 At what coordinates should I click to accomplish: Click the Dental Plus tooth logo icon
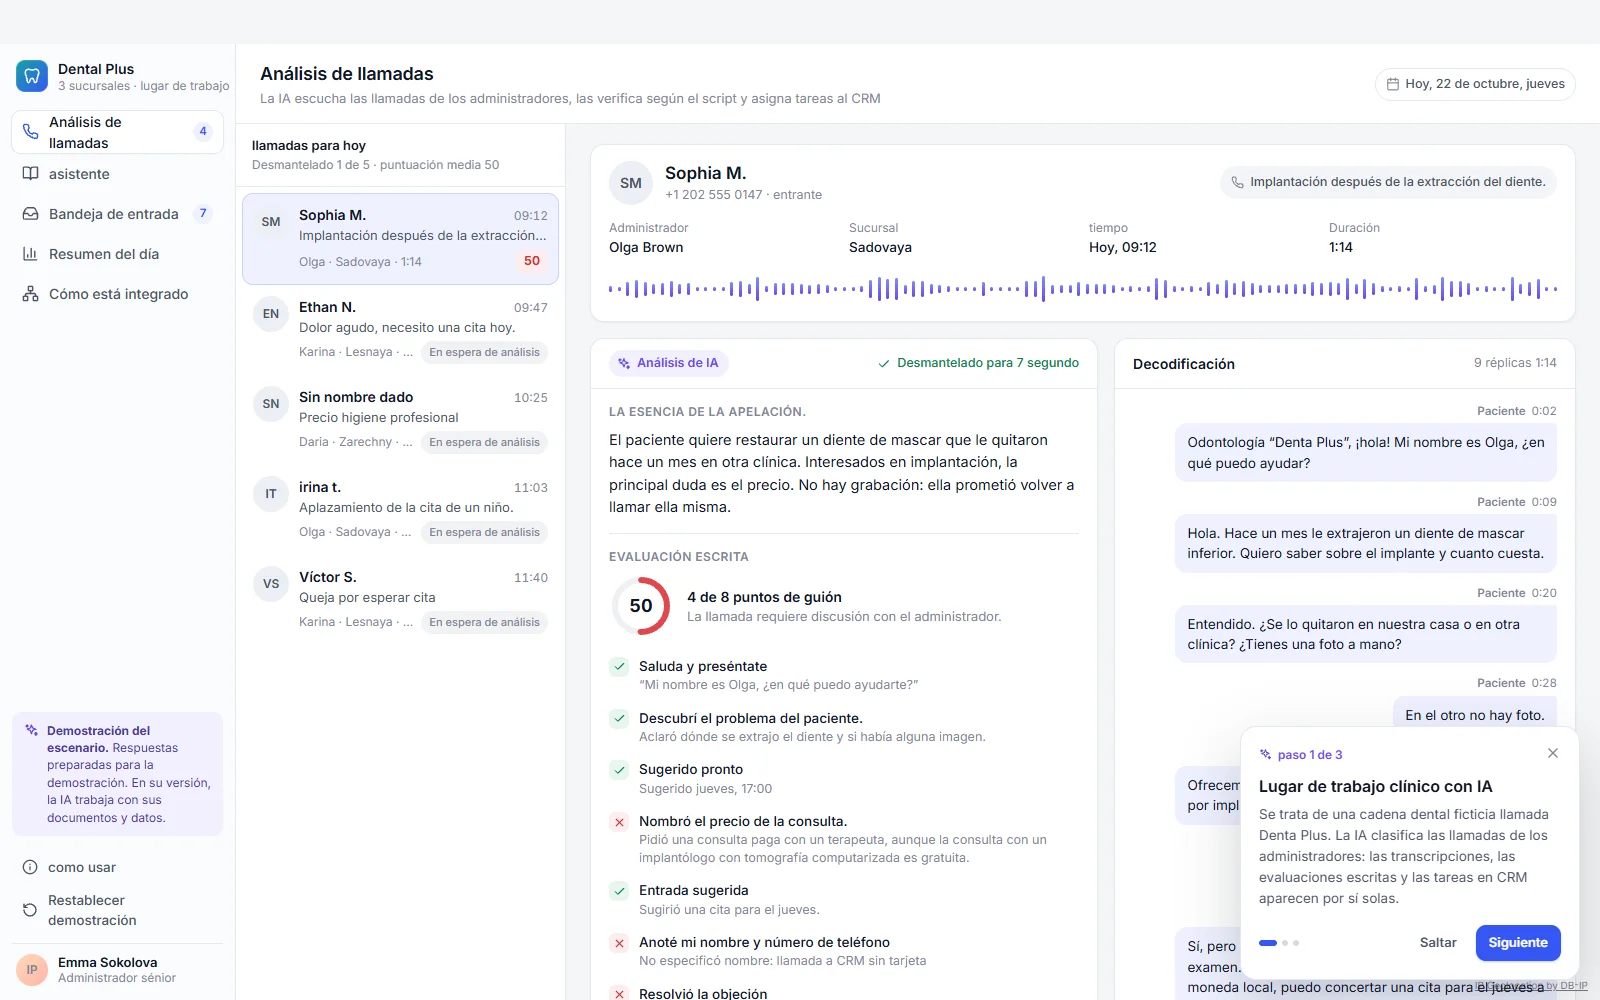tap(32, 76)
